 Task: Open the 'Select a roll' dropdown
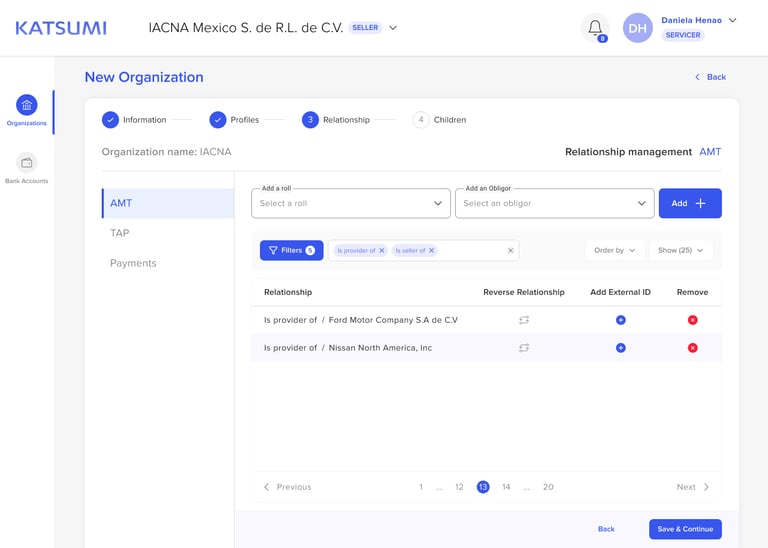click(351, 203)
